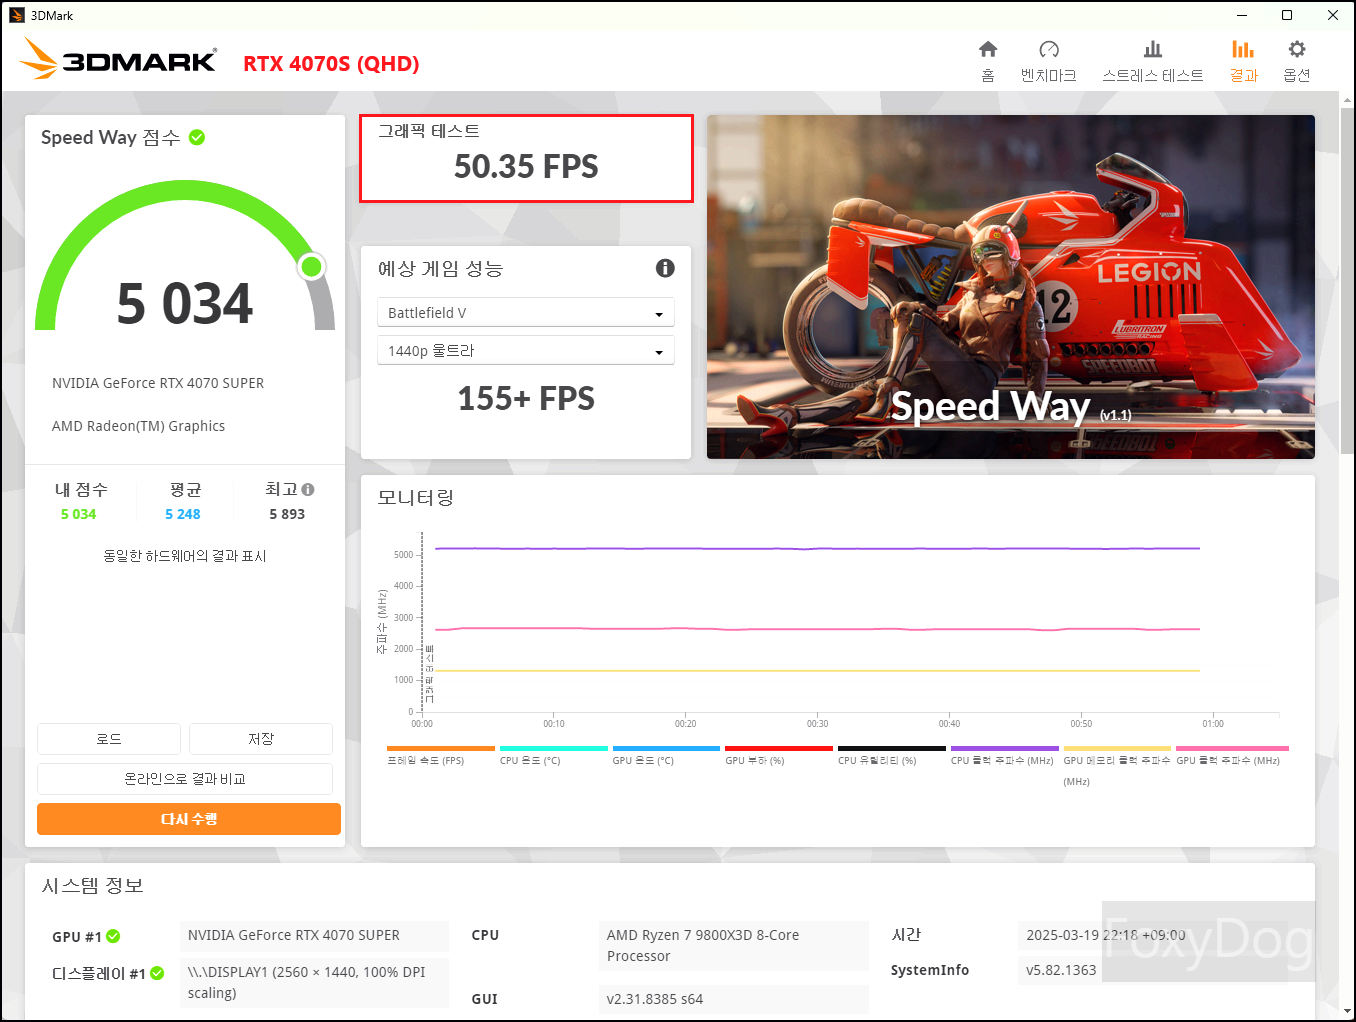Click the 5 034 score in the gauge
The width and height of the screenshot is (1356, 1022).
185,304
